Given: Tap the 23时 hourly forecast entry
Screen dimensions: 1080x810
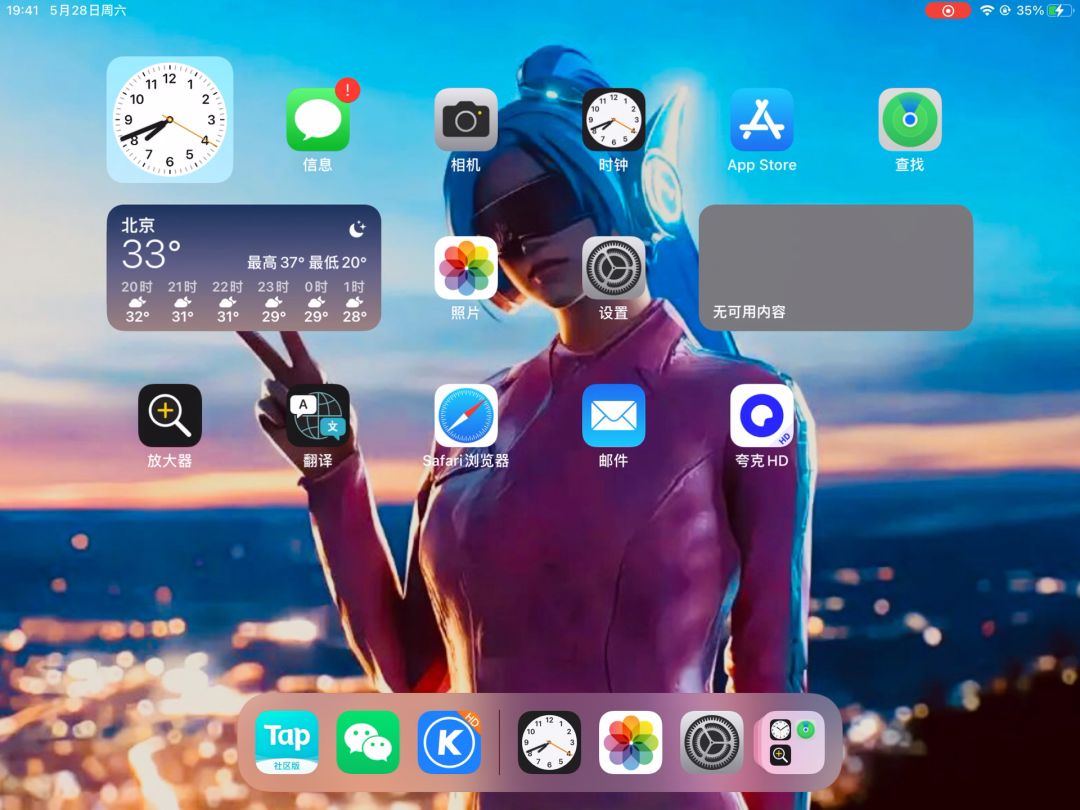Looking at the screenshot, I should [273, 301].
